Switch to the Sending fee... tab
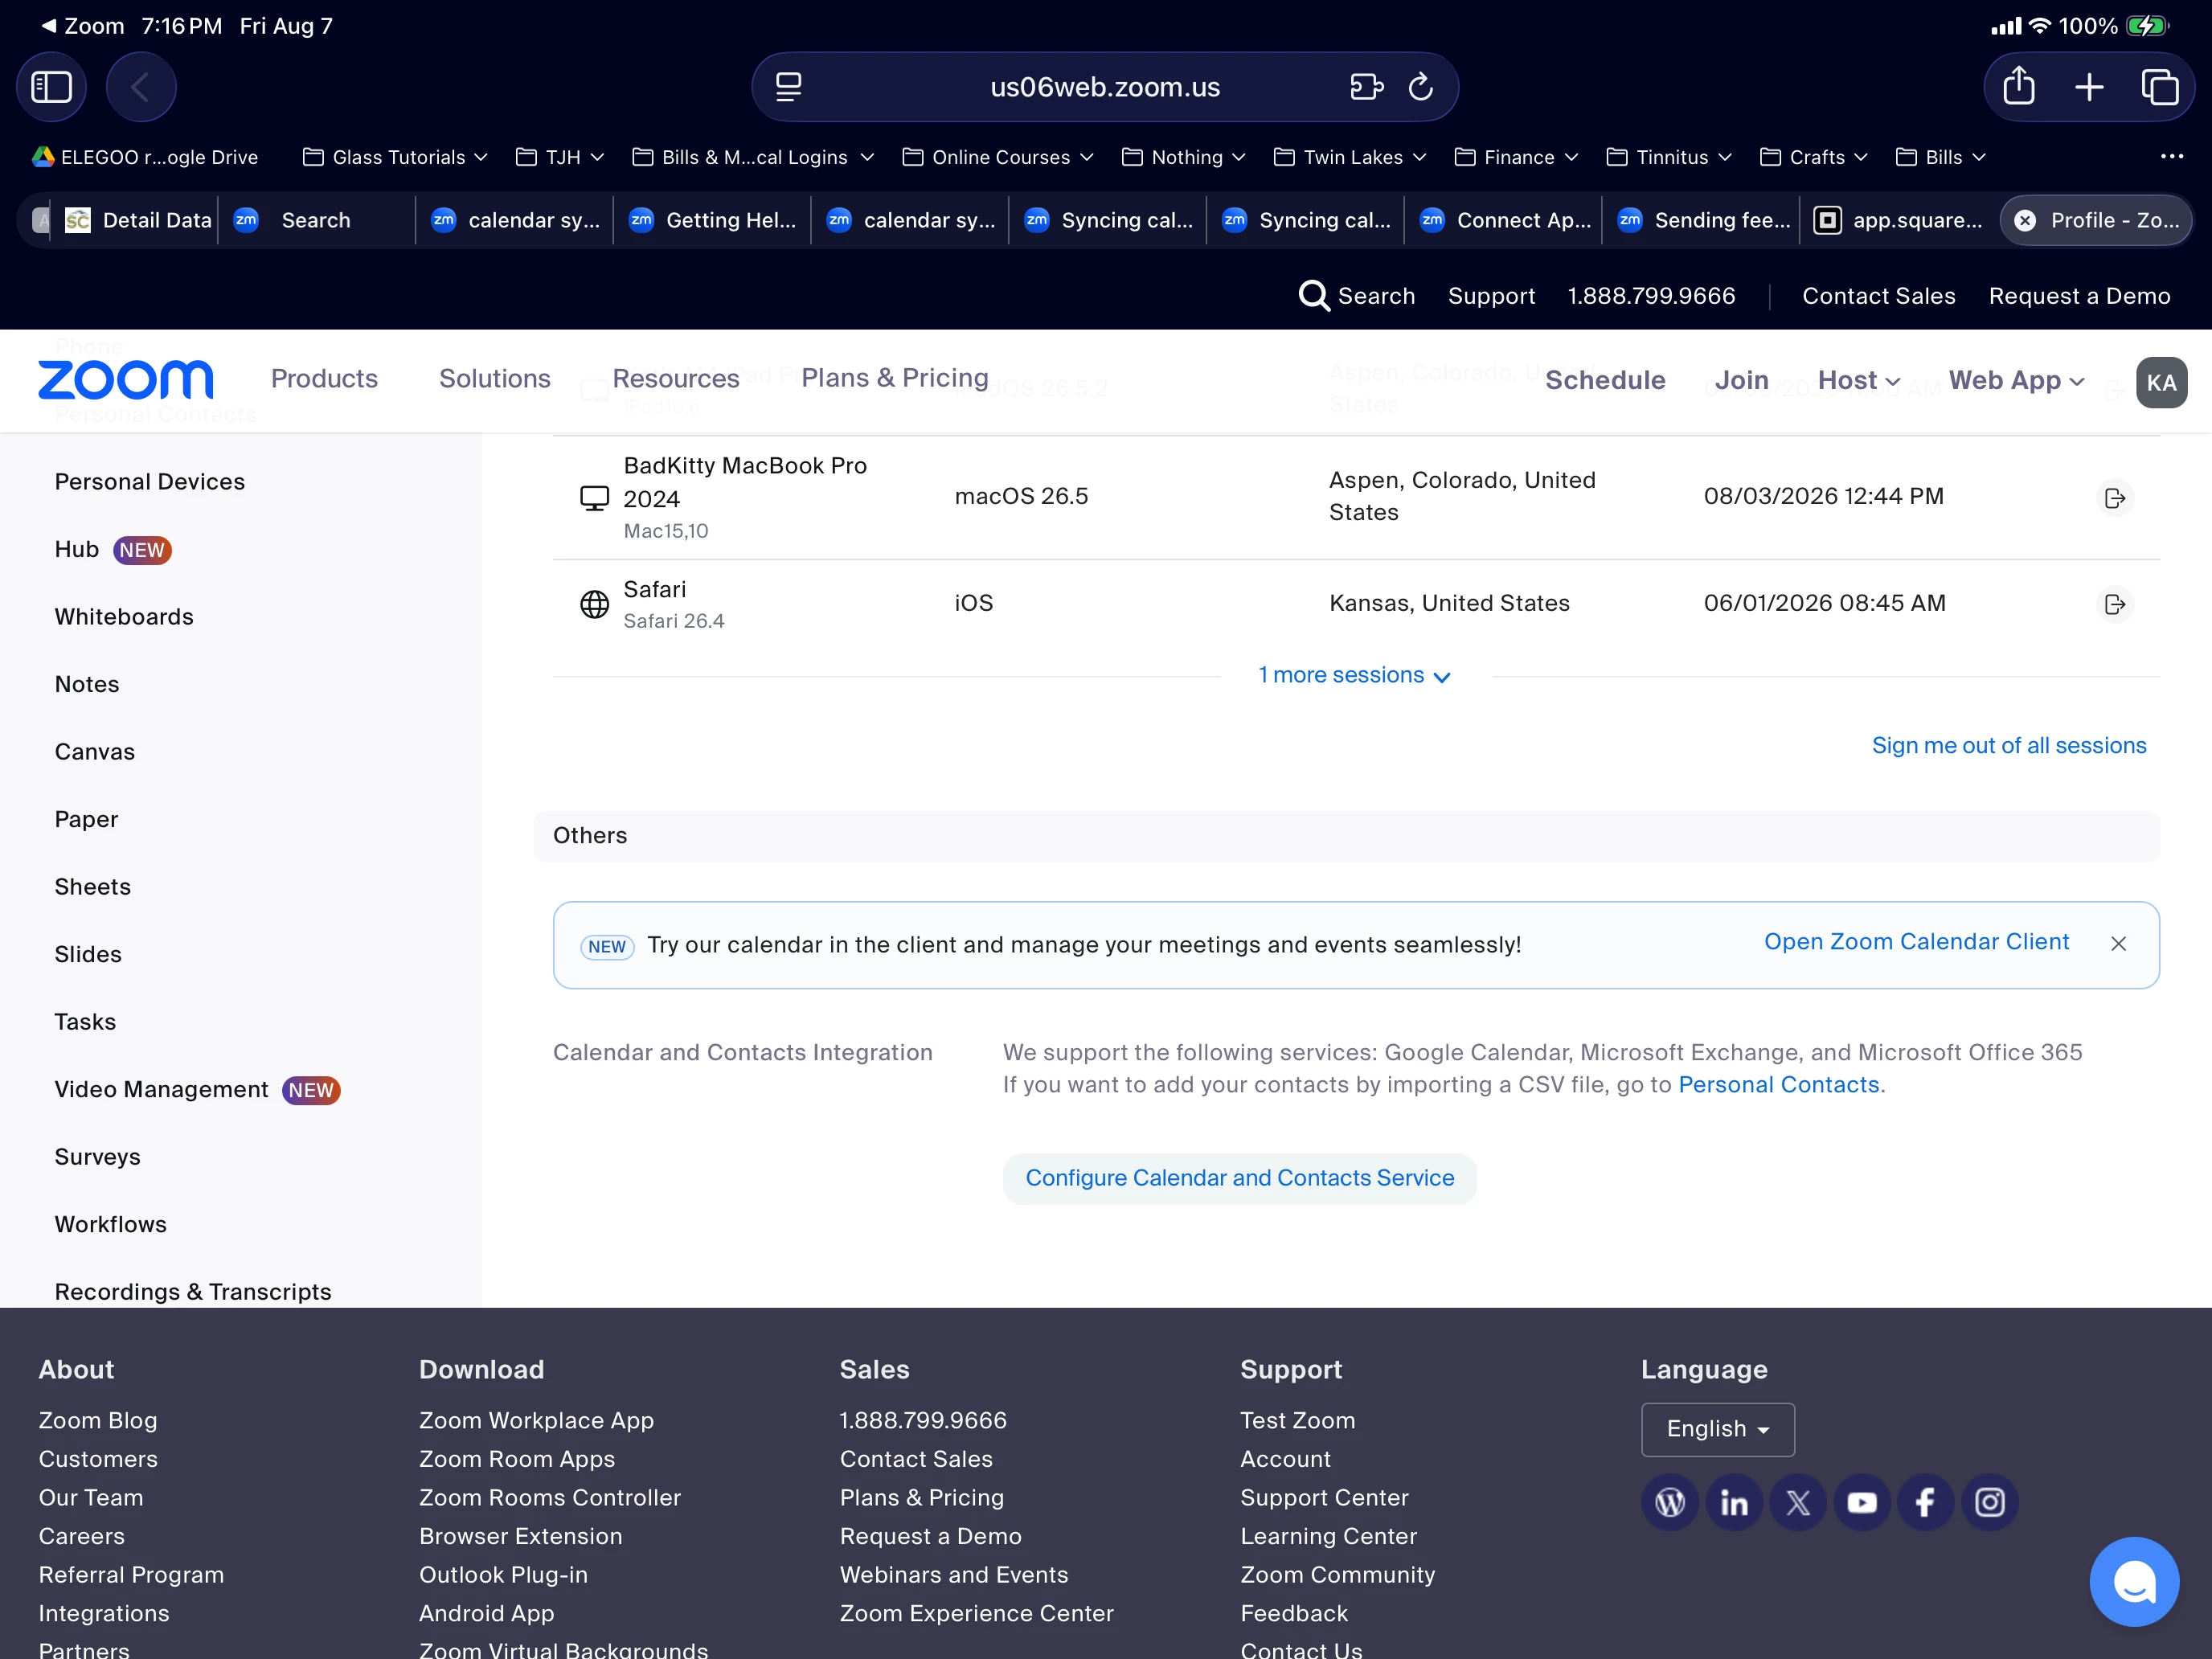 [1702, 220]
